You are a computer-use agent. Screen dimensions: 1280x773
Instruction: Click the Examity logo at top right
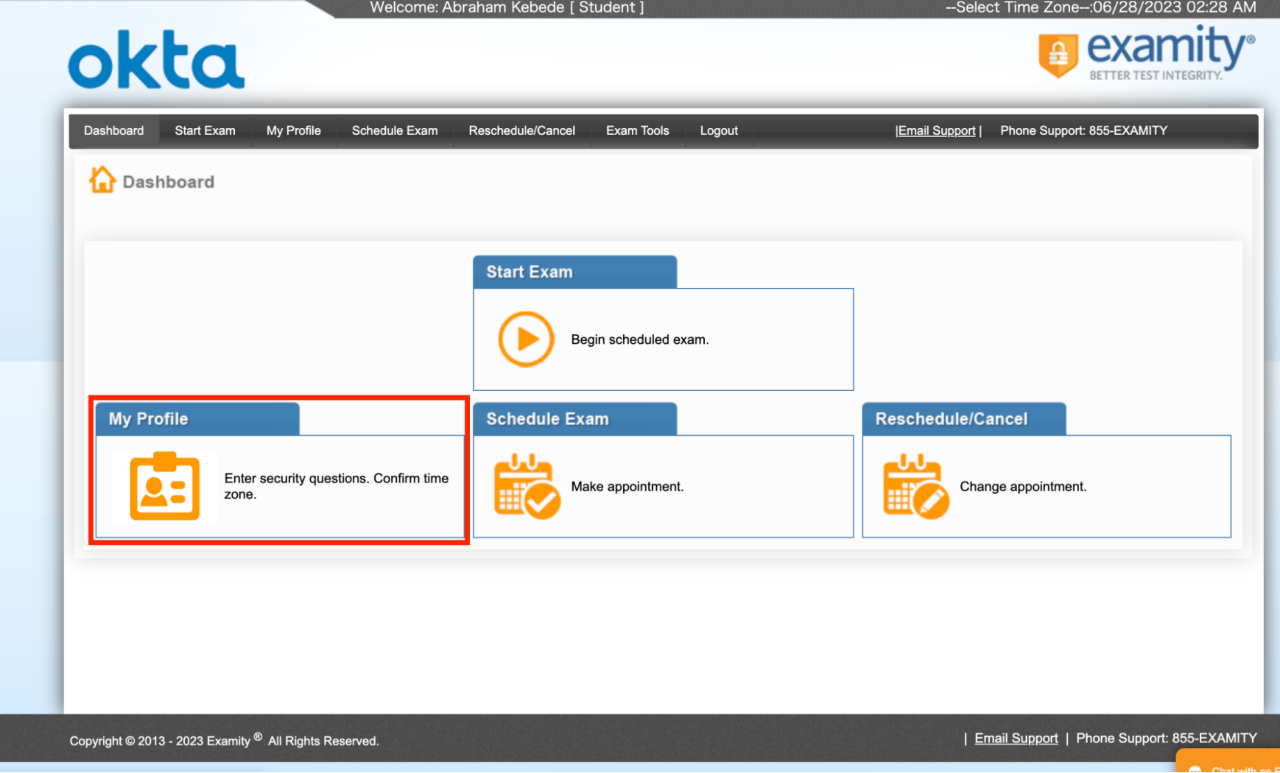click(x=1146, y=54)
